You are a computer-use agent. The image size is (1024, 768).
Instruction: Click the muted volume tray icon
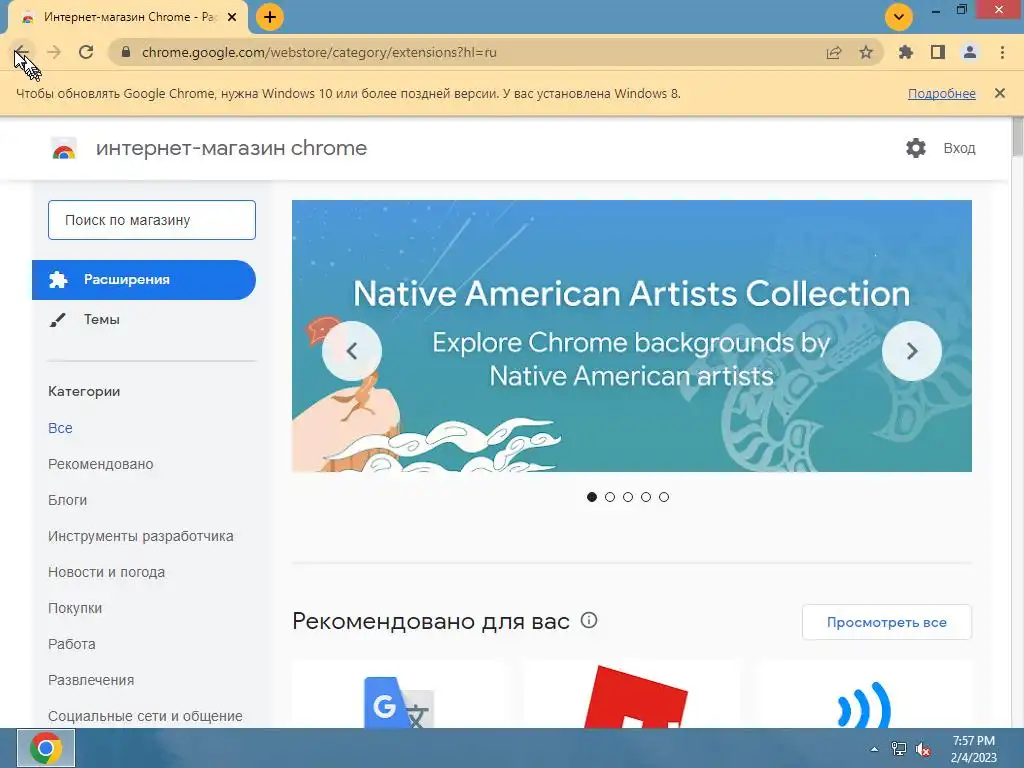coord(923,749)
